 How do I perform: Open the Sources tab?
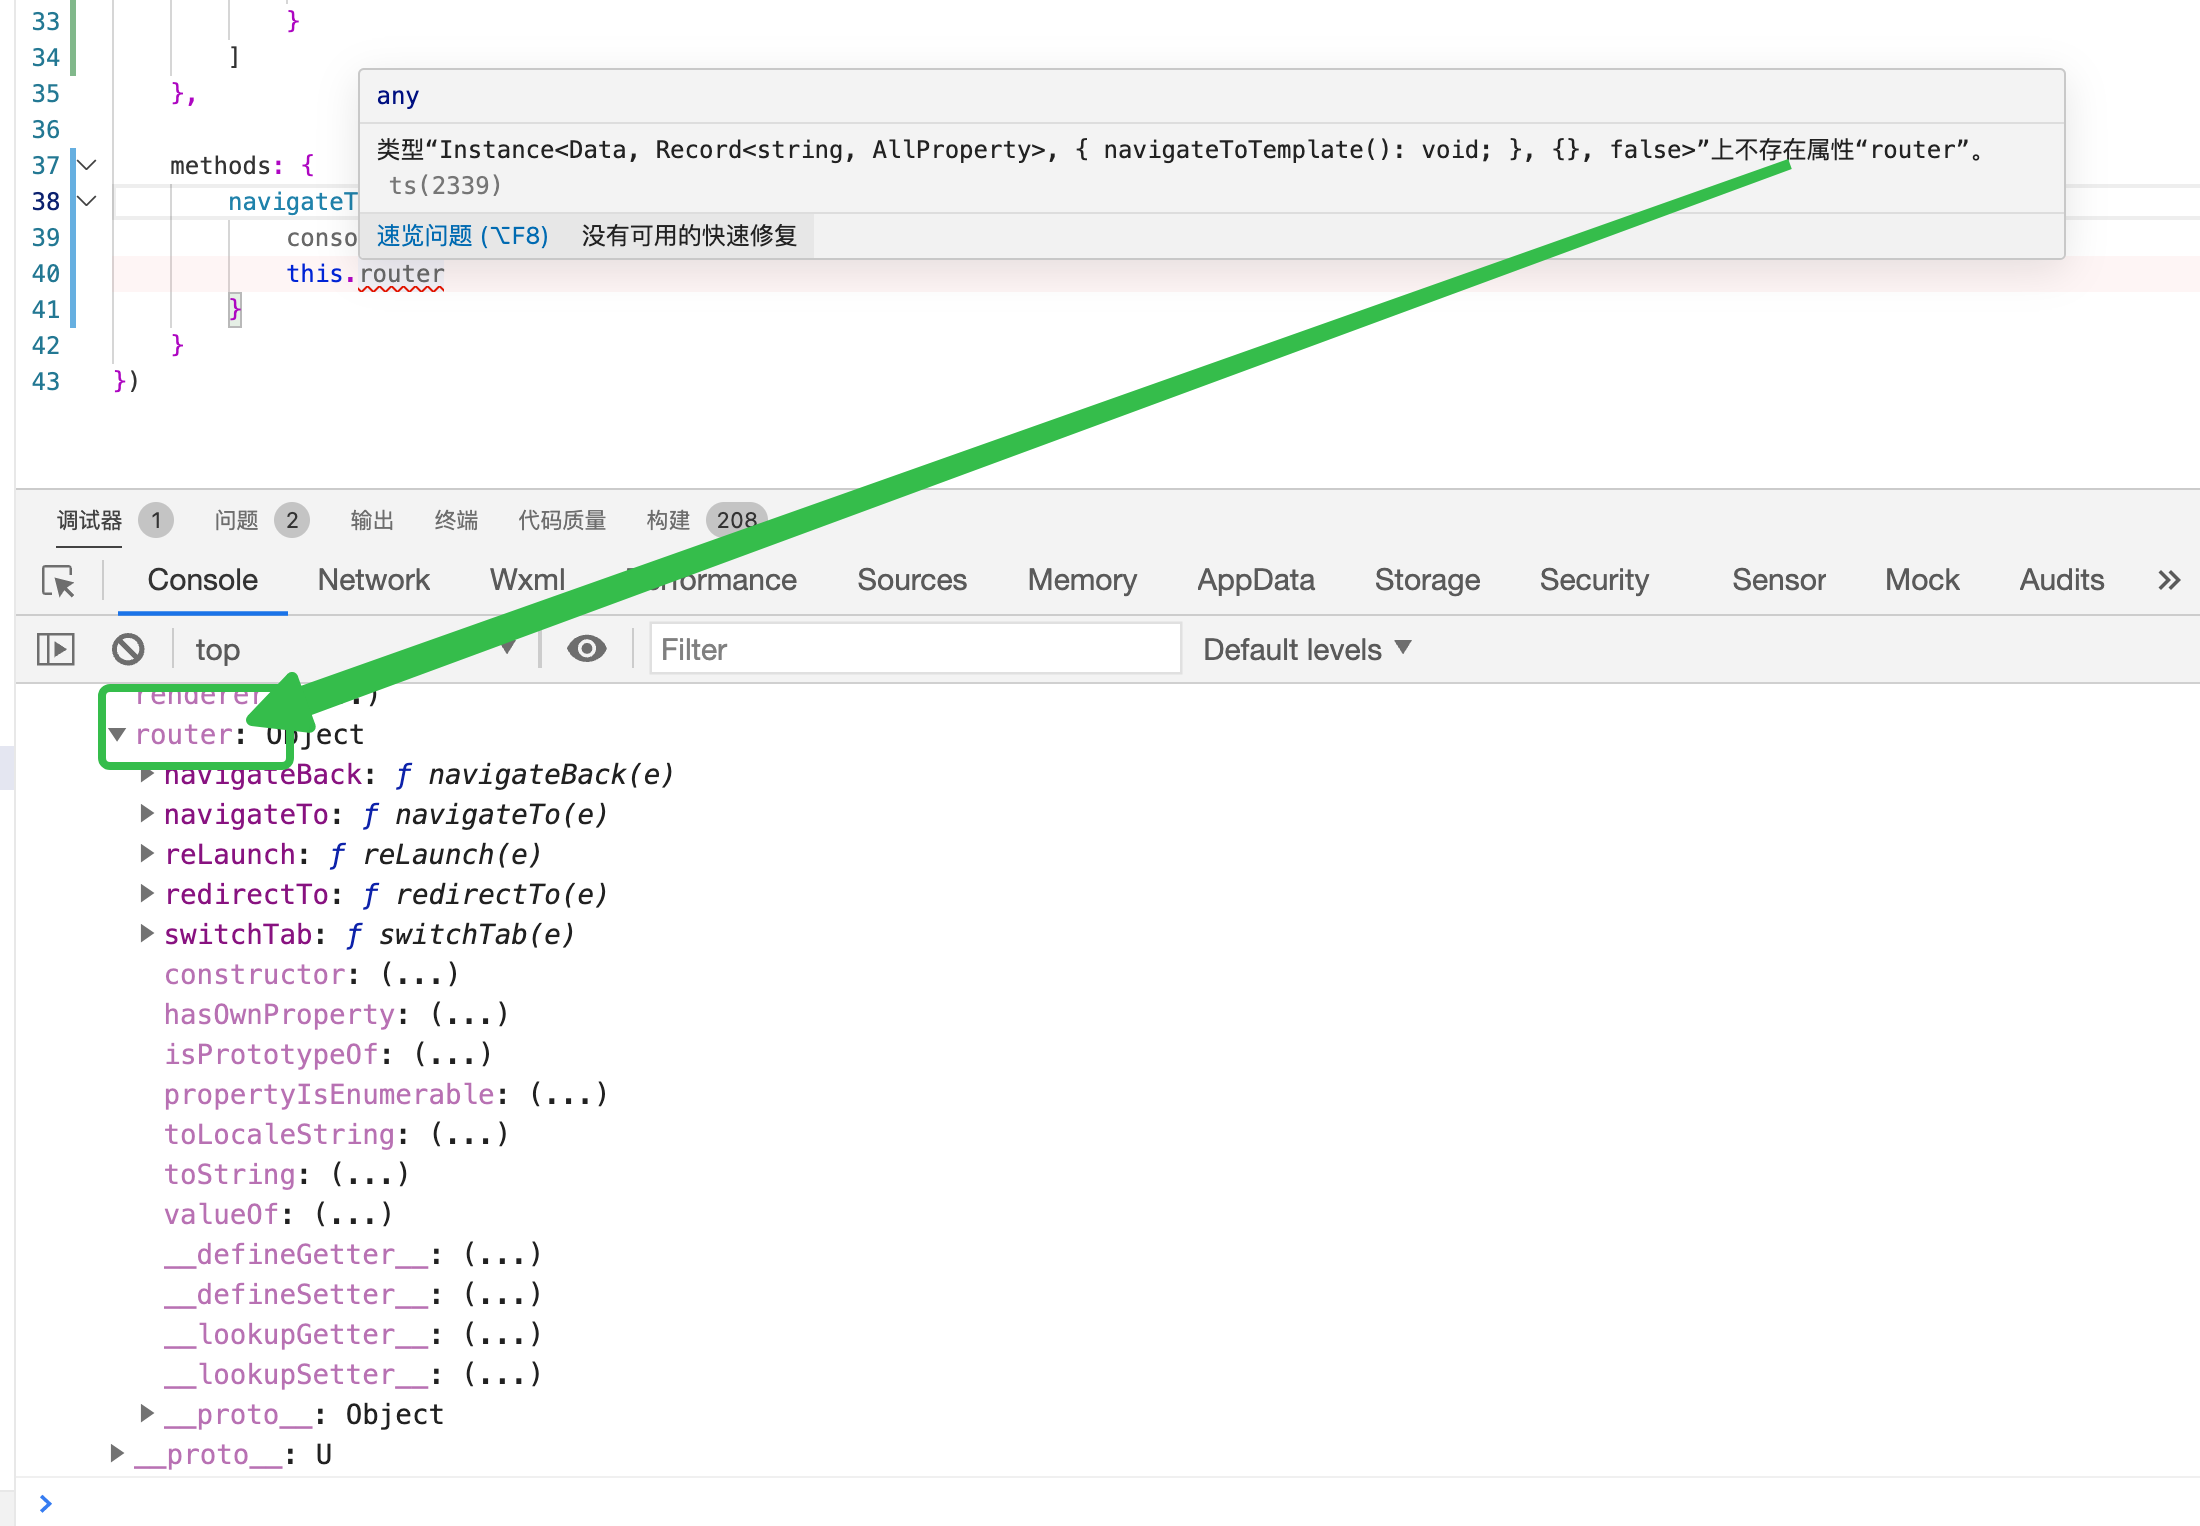(911, 580)
